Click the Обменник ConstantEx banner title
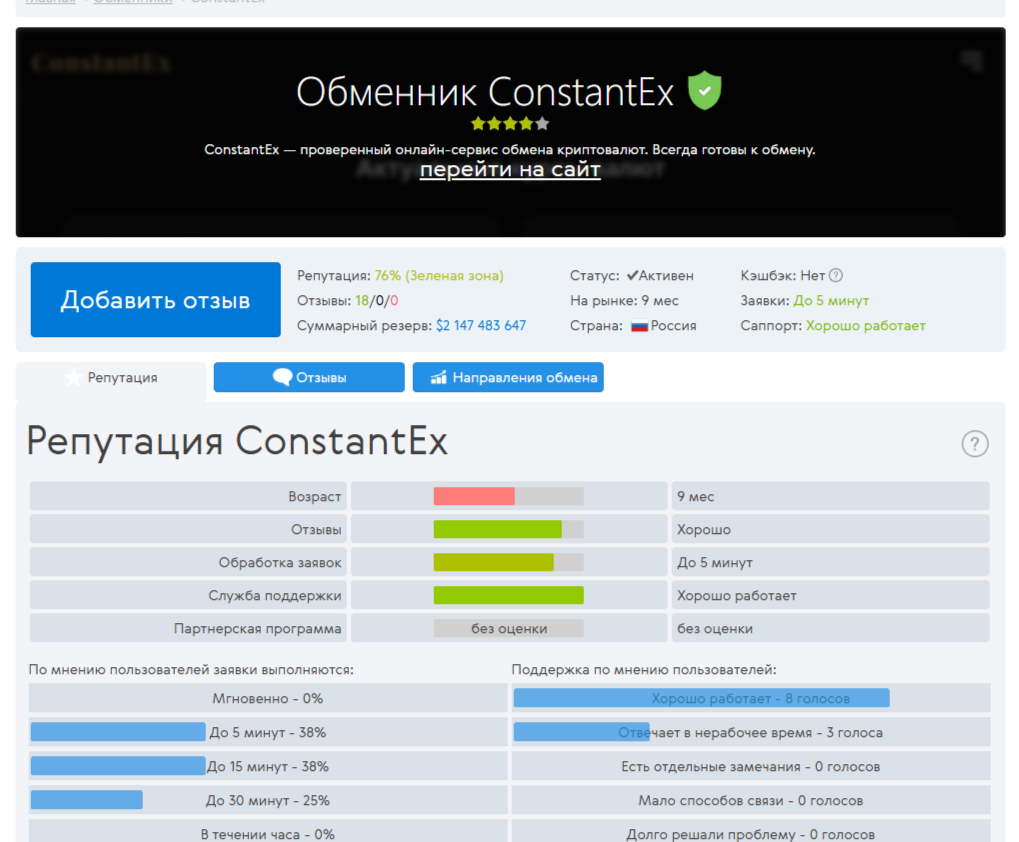 point(485,92)
